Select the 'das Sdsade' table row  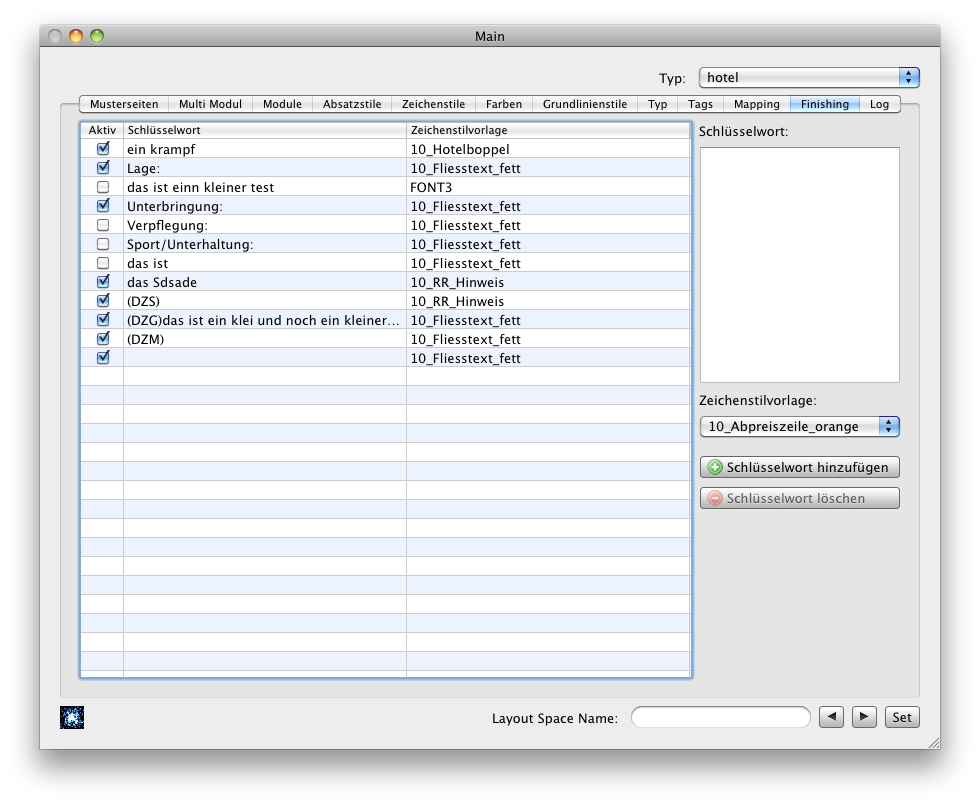(265, 282)
